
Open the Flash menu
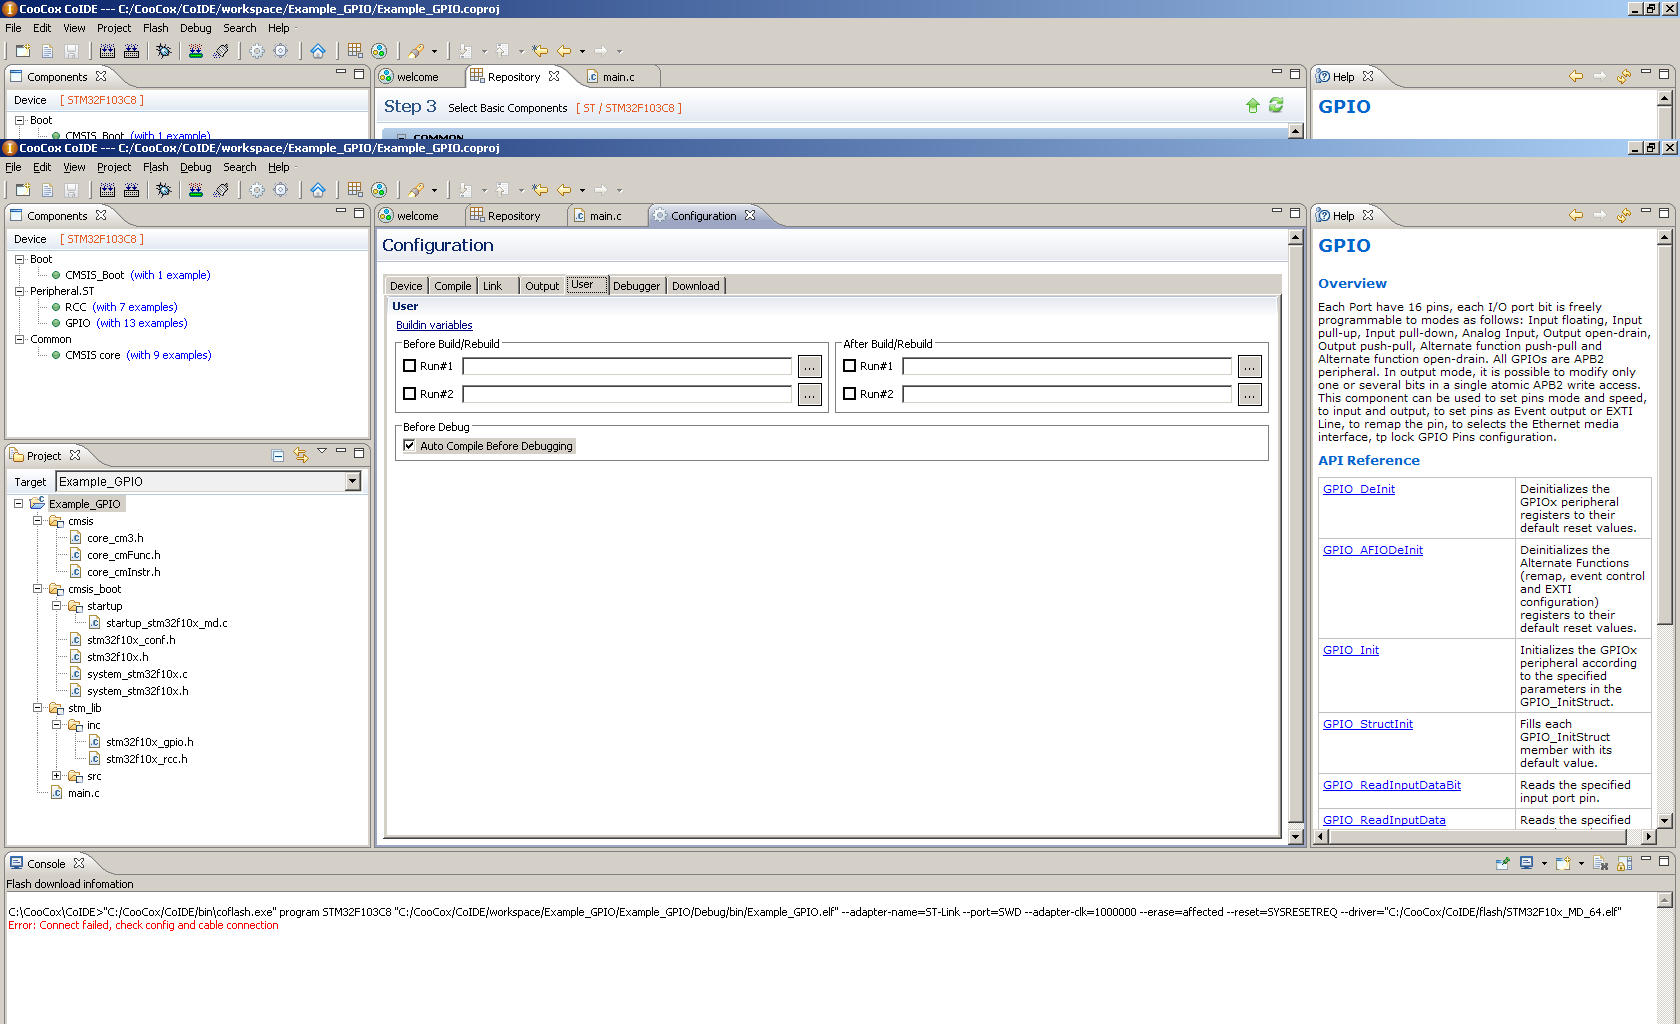[x=155, y=167]
